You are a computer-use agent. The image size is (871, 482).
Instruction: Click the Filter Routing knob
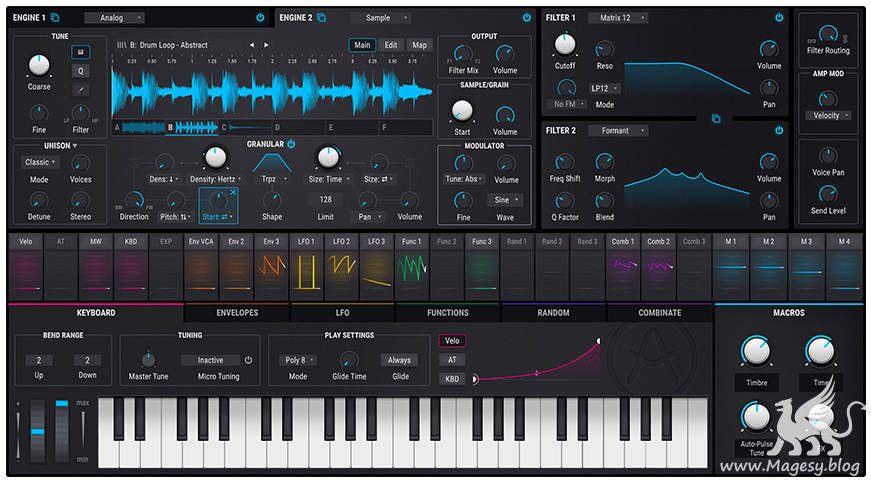pos(828,34)
